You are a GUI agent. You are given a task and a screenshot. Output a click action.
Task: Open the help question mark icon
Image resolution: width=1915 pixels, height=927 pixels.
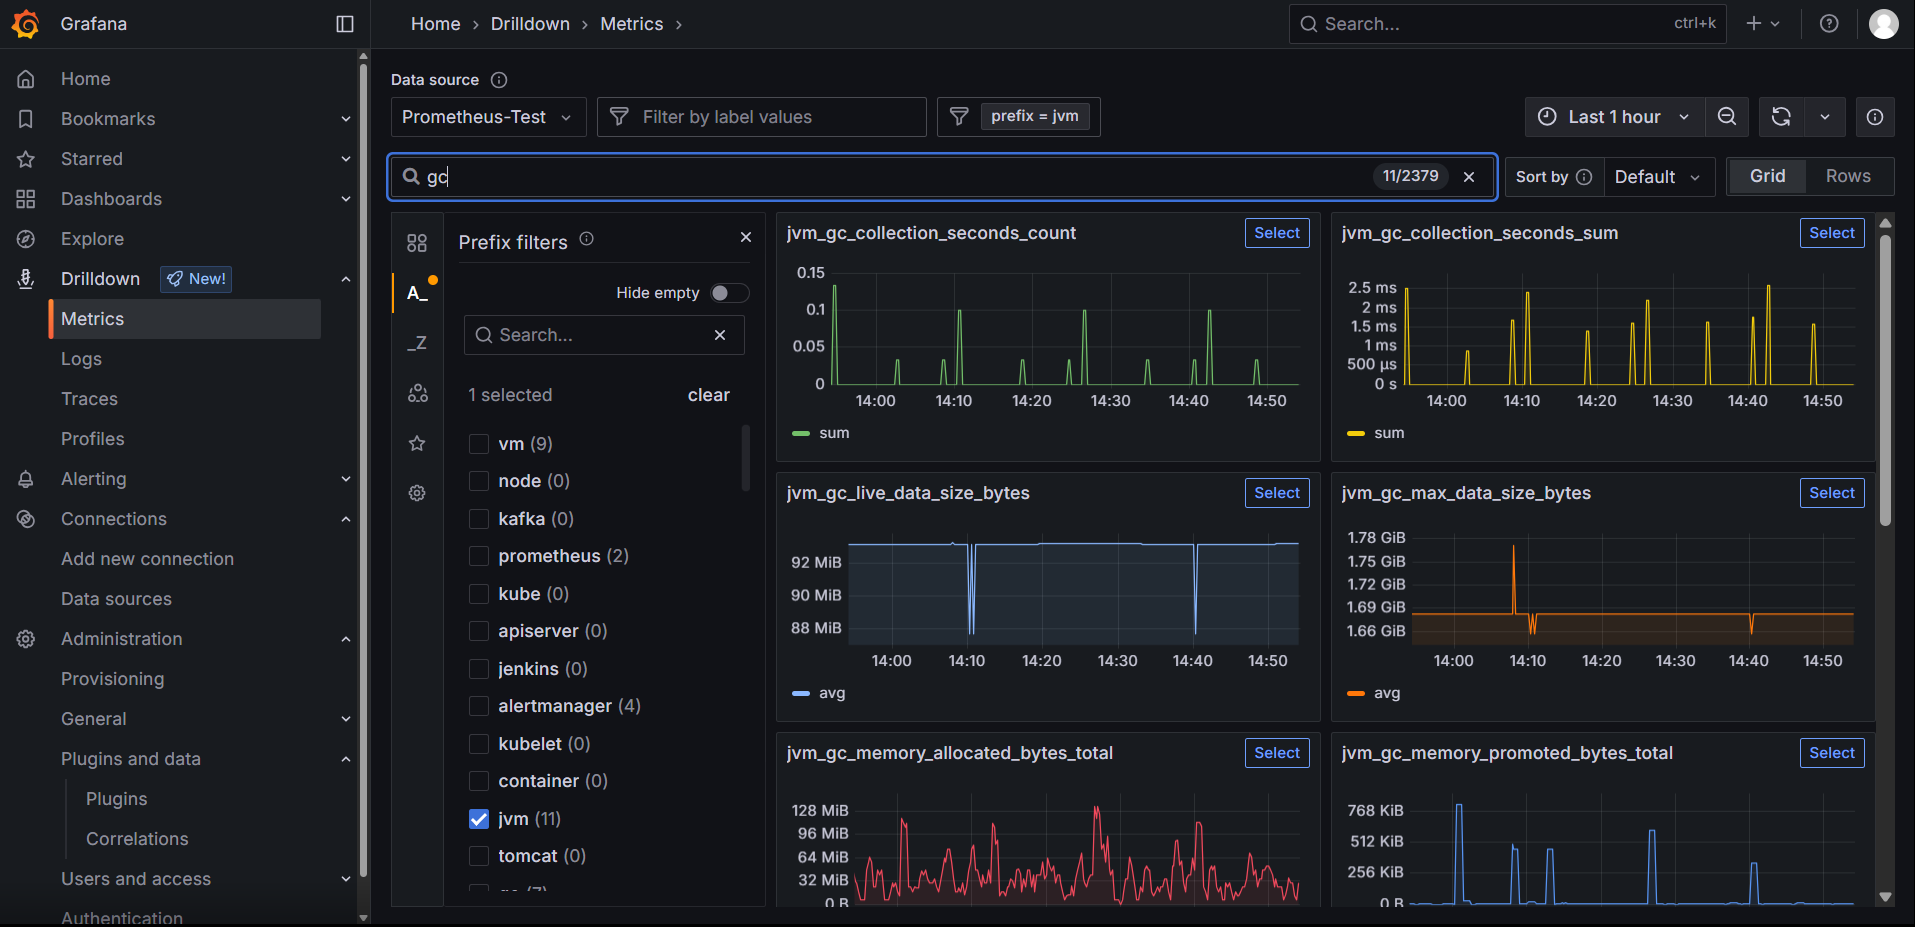click(x=1829, y=23)
